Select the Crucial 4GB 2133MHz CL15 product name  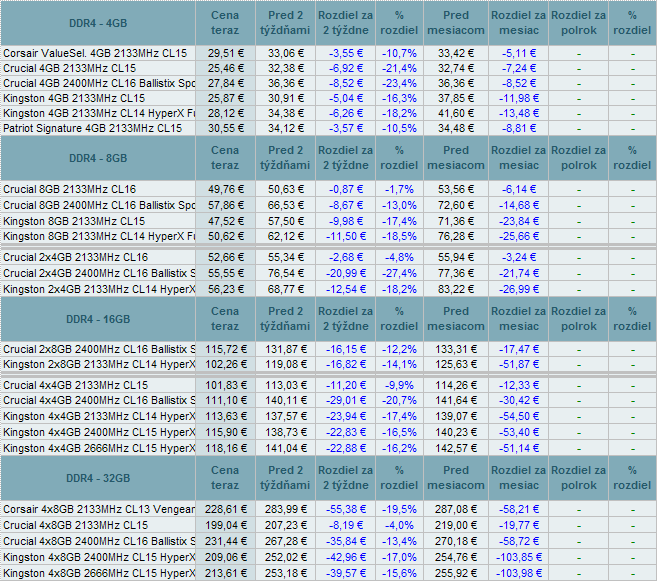point(70,68)
